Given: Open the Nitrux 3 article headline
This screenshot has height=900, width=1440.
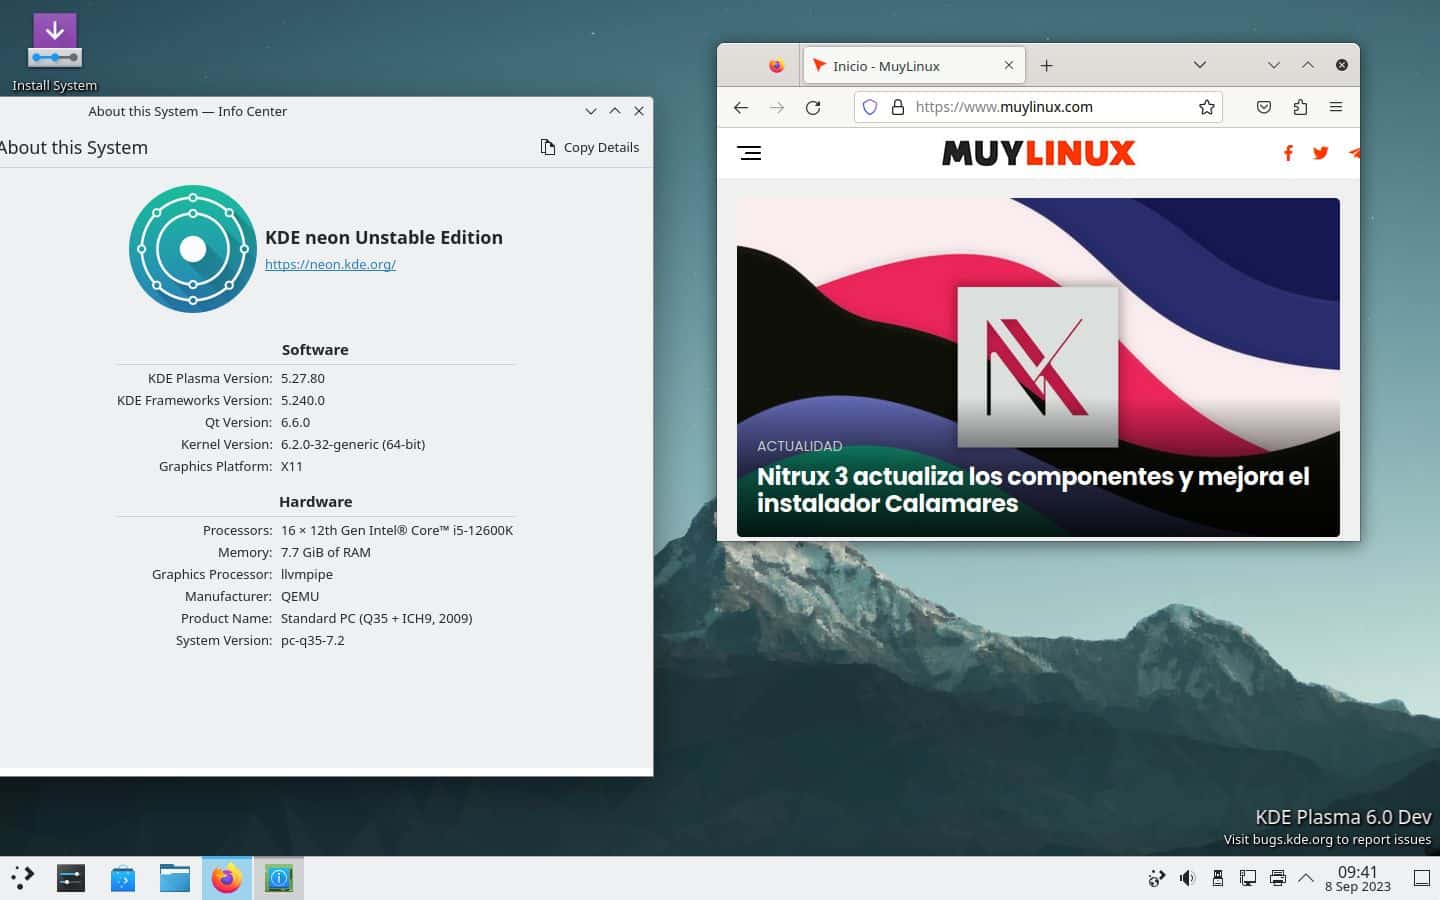Looking at the screenshot, I should [1033, 490].
